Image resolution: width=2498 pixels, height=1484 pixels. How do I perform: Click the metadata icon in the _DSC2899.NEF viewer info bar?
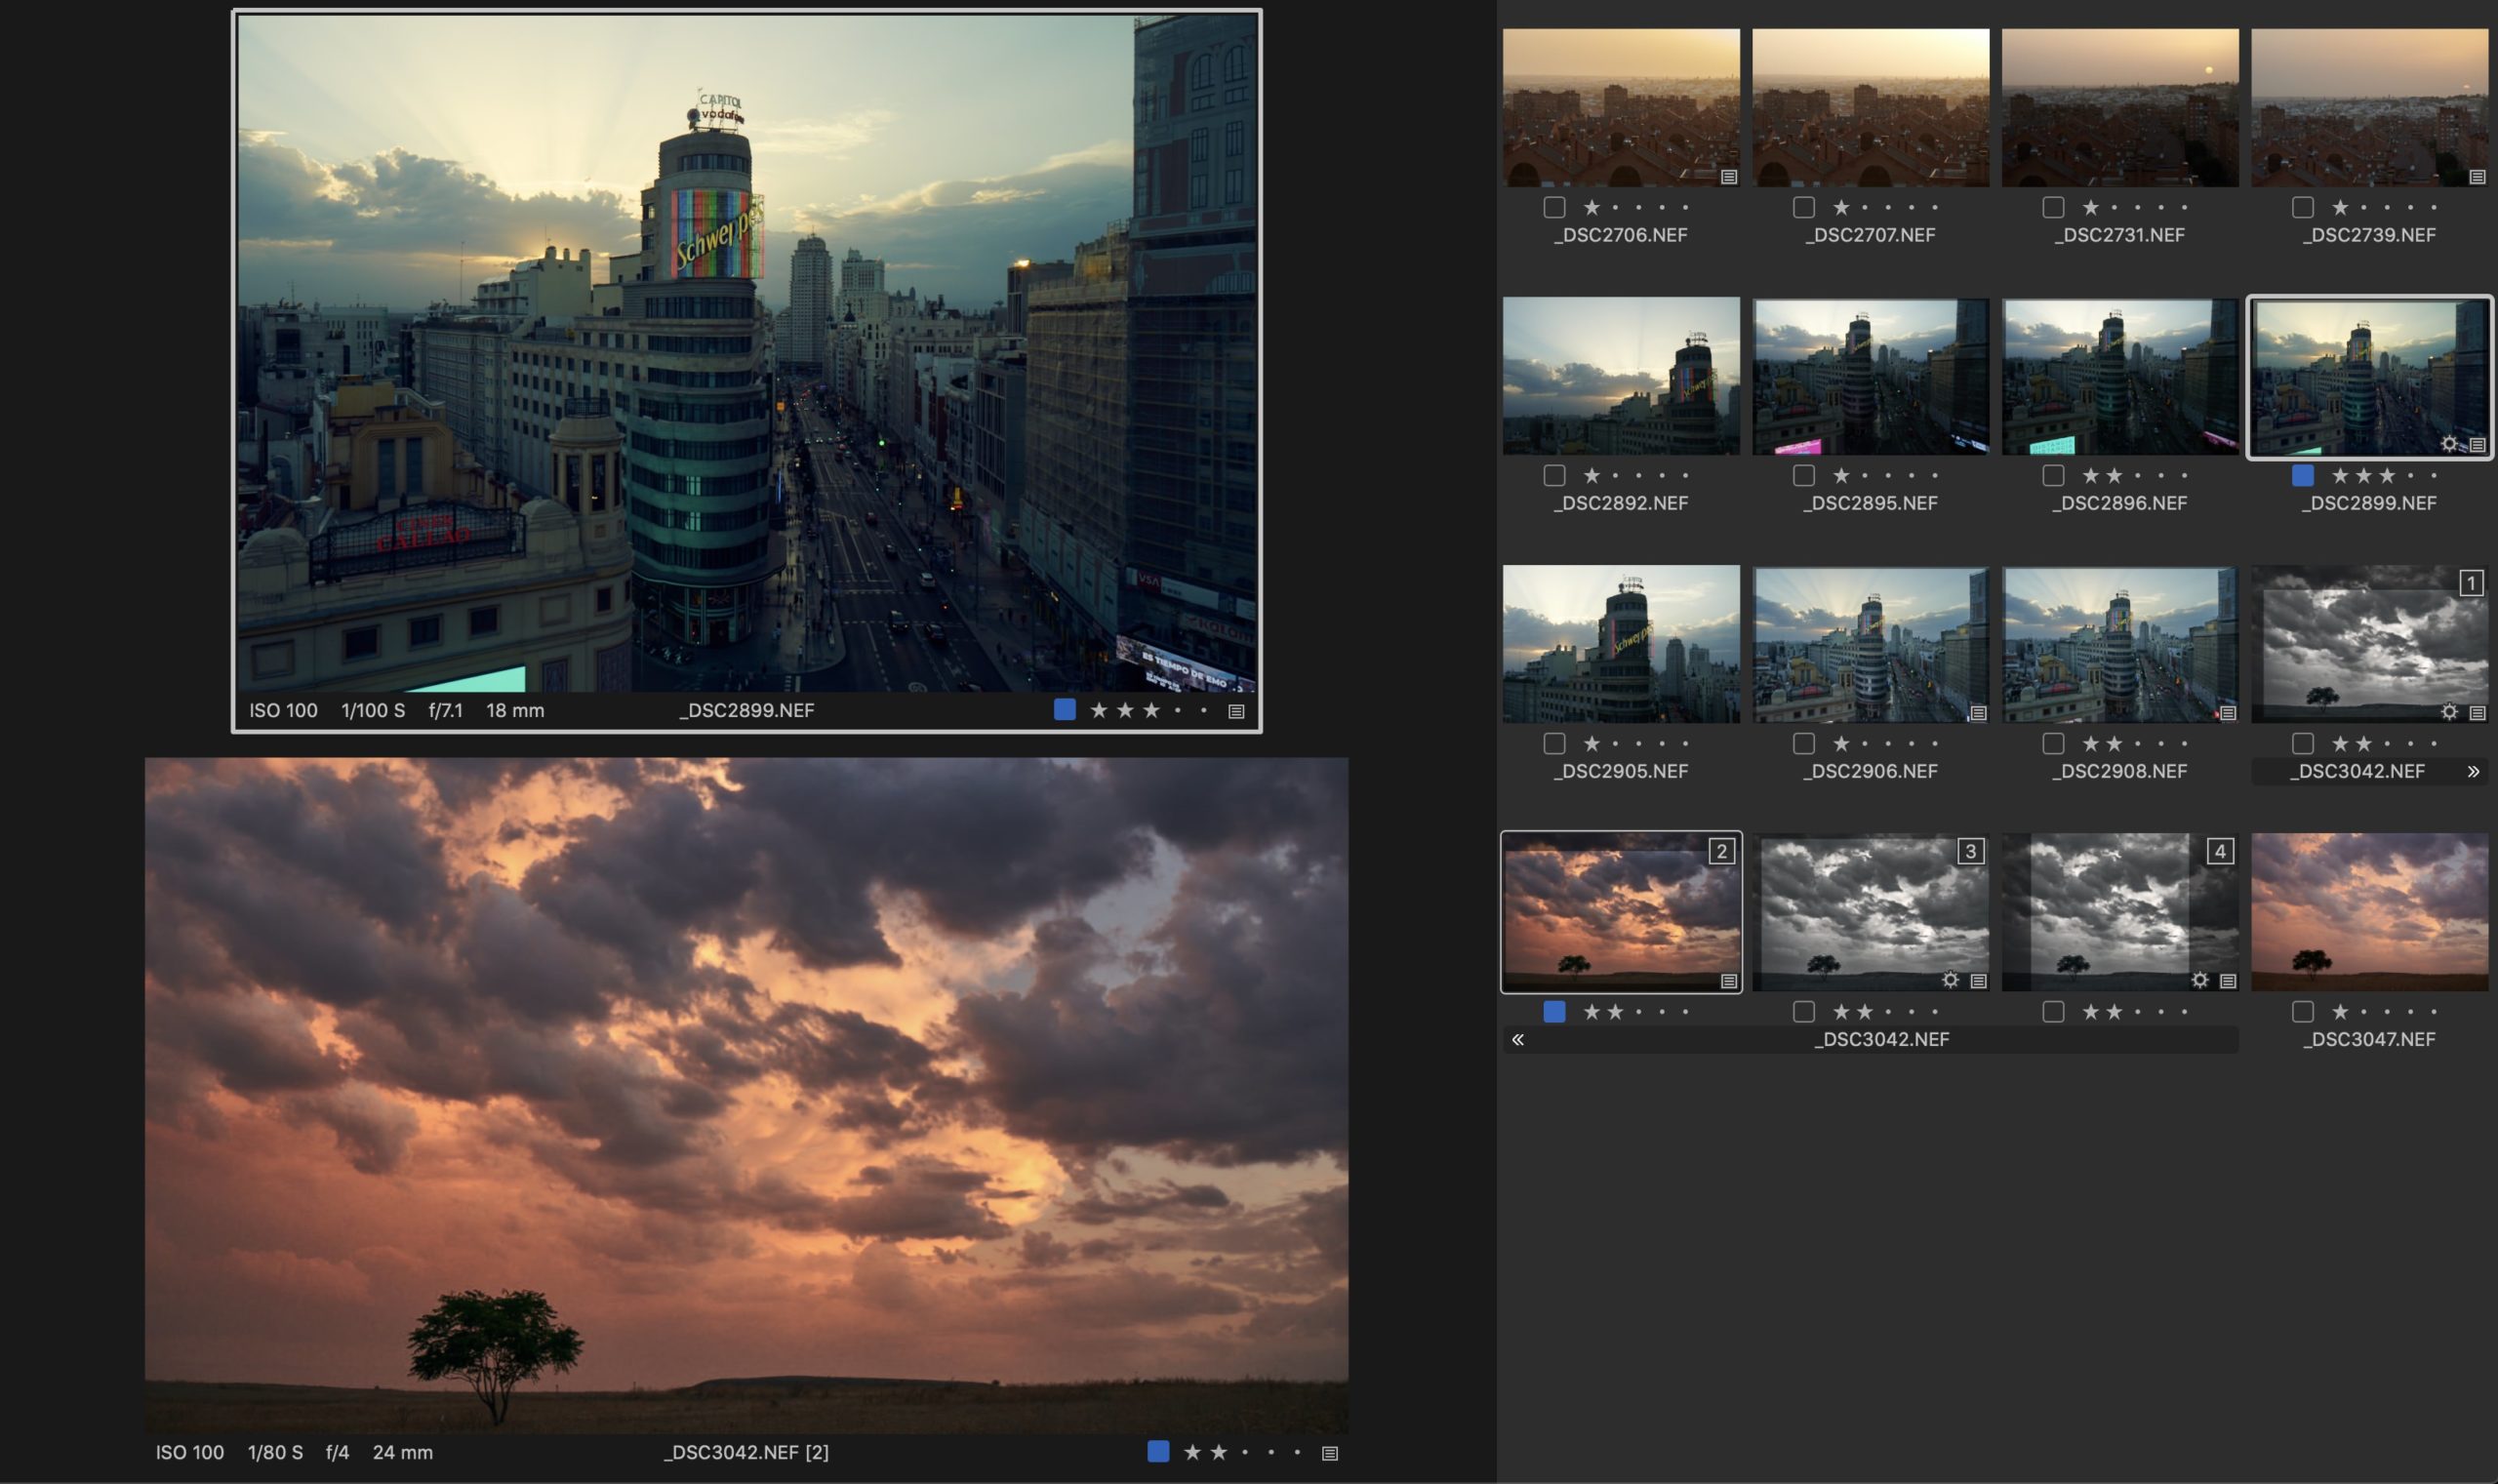[1236, 711]
